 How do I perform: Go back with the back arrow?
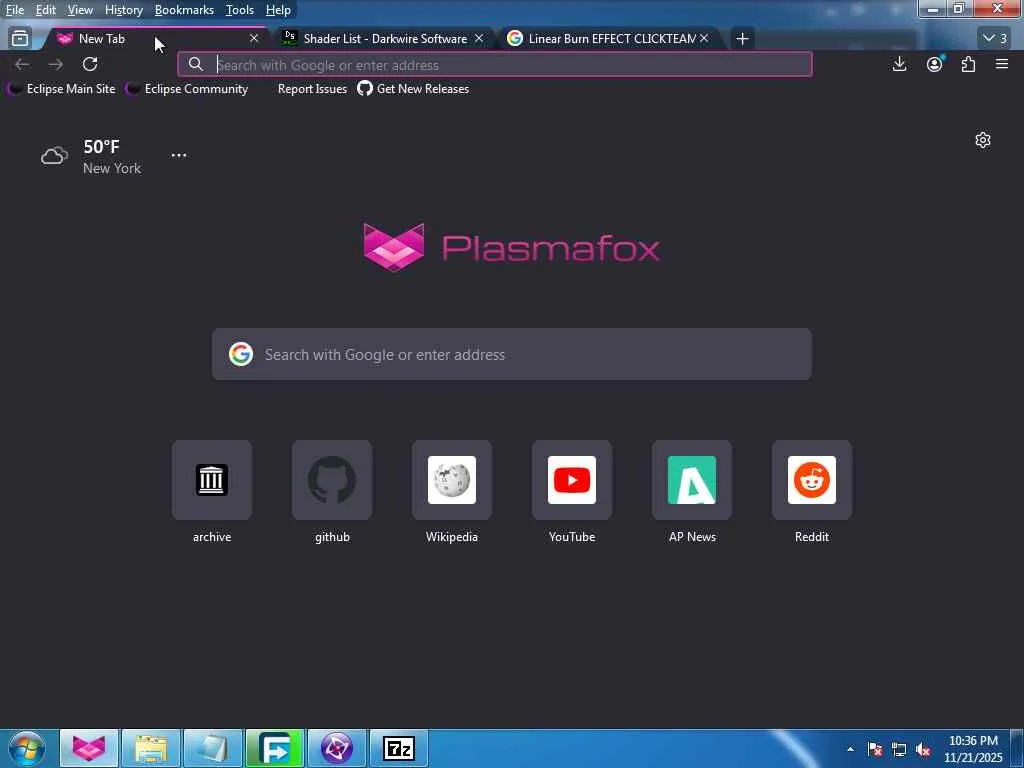(22, 64)
